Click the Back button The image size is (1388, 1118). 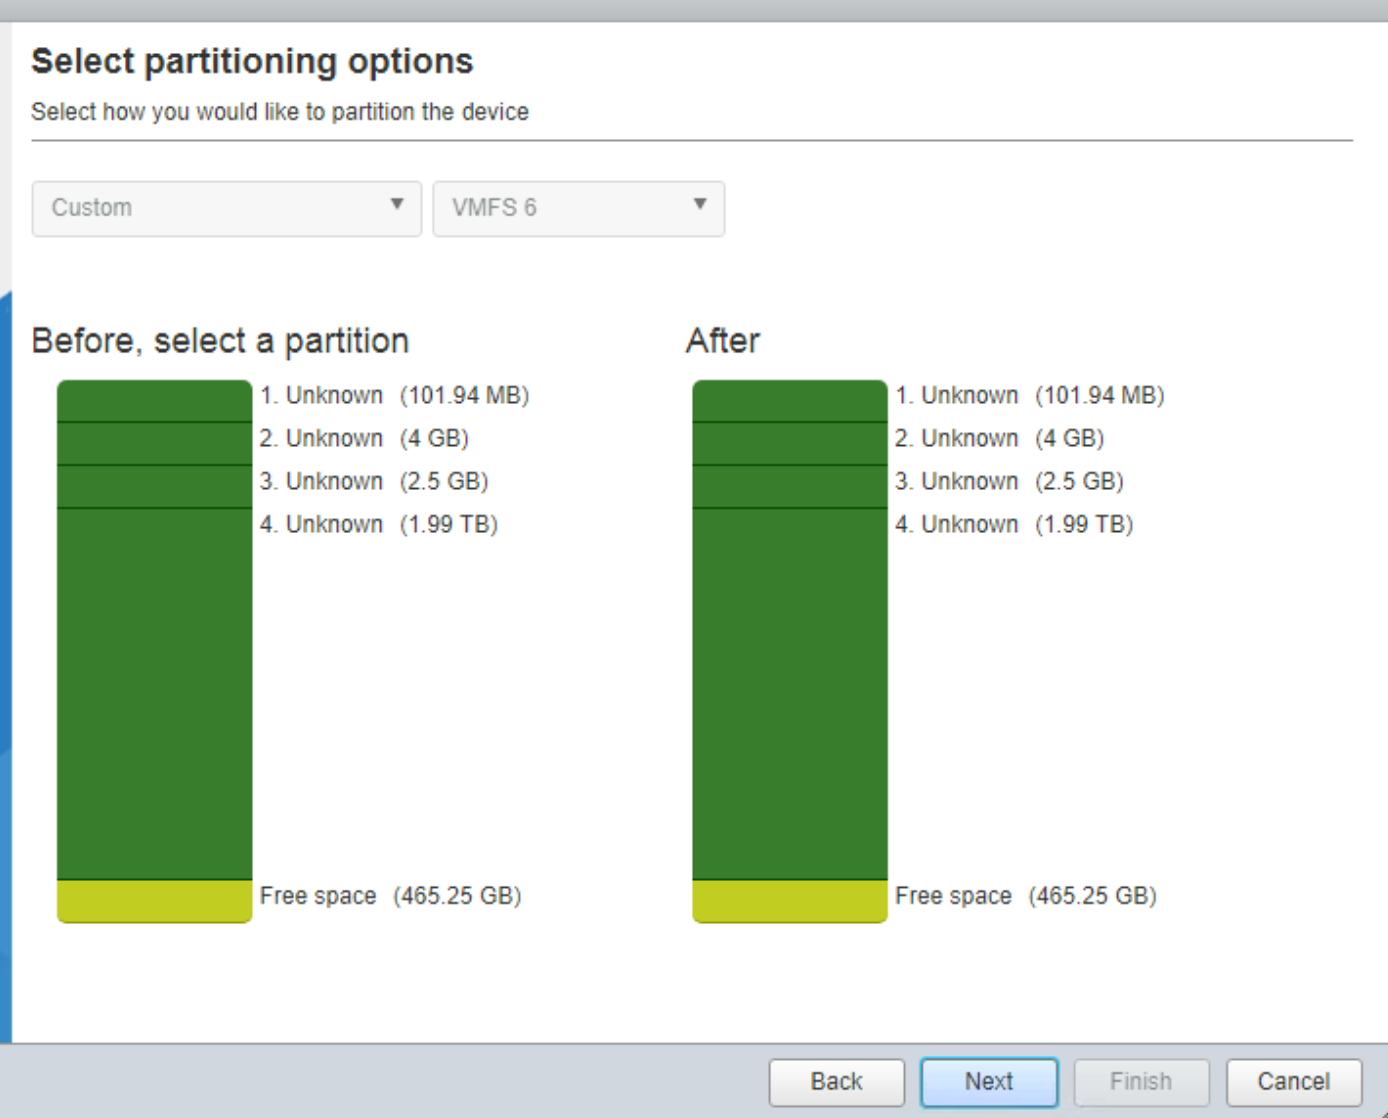click(836, 1081)
